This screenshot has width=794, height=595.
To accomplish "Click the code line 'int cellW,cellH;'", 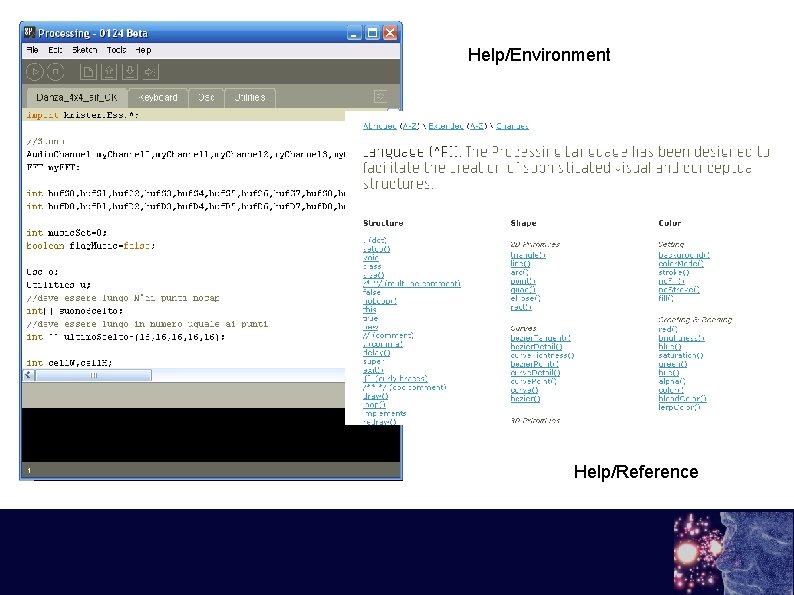I will (69, 363).
